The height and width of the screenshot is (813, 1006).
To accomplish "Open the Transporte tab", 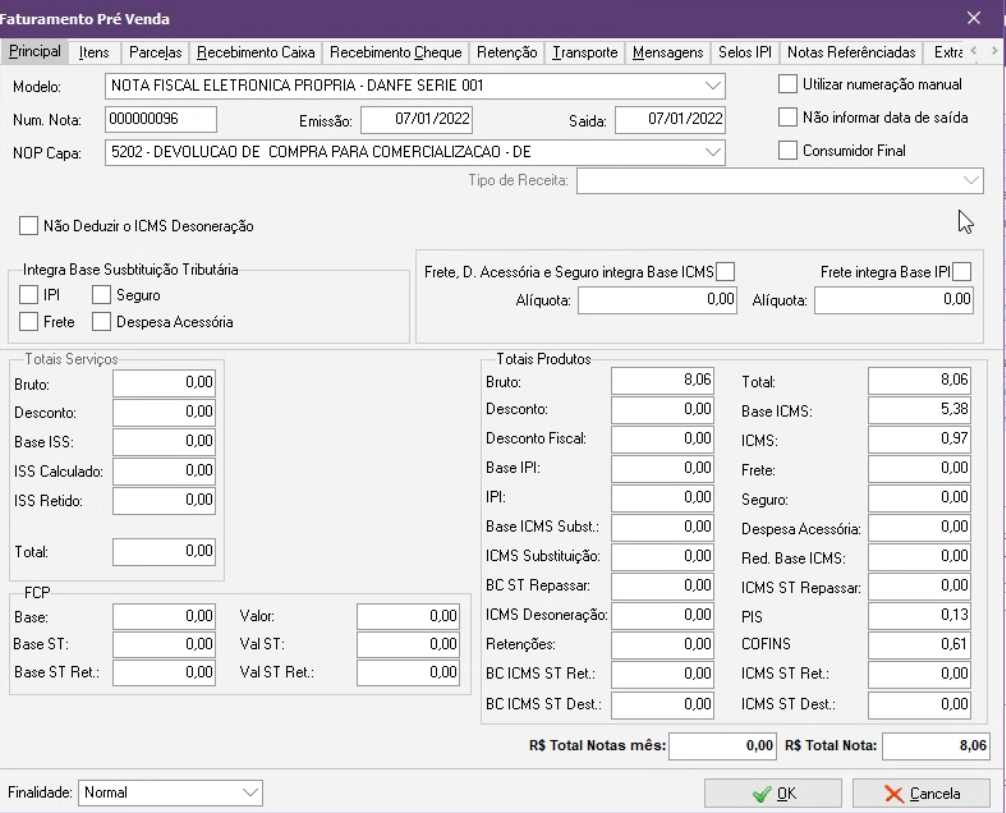I will click(x=585, y=52).
